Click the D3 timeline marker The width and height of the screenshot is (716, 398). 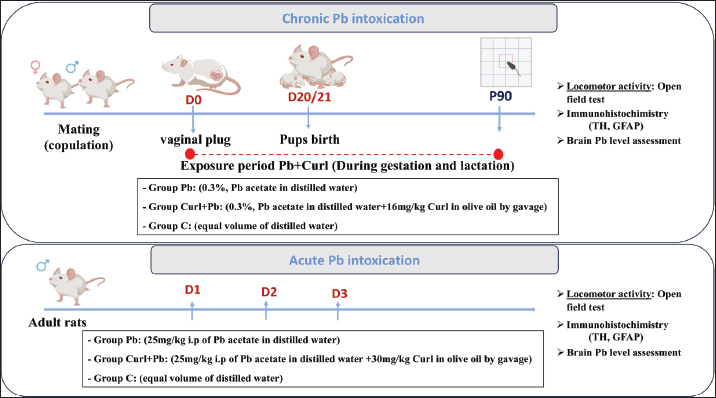tap(339, 293)
